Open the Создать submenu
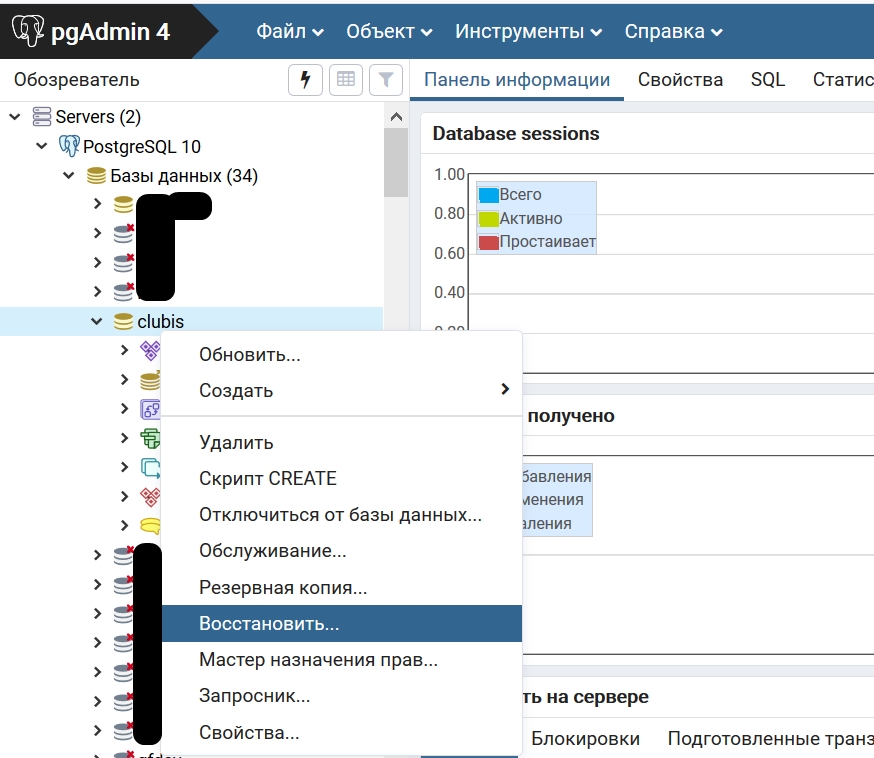874x758 pixels. 342,390
